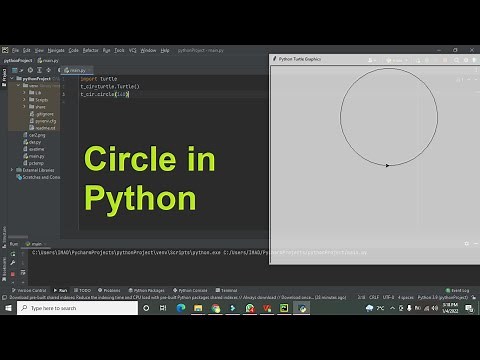Click project panel horizontal scrollbar
Viewport: 480px width, 360px height.
point(18,237)
